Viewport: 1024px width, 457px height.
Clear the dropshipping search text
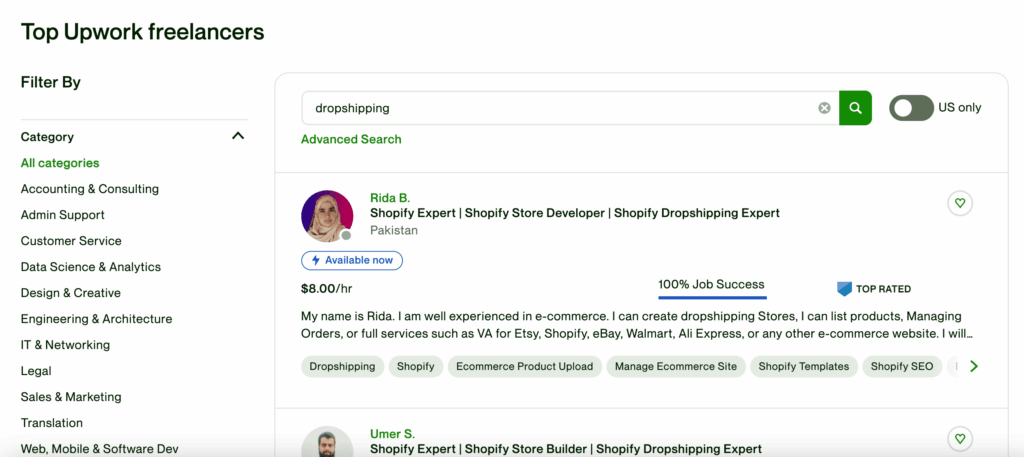coord(825,108)
